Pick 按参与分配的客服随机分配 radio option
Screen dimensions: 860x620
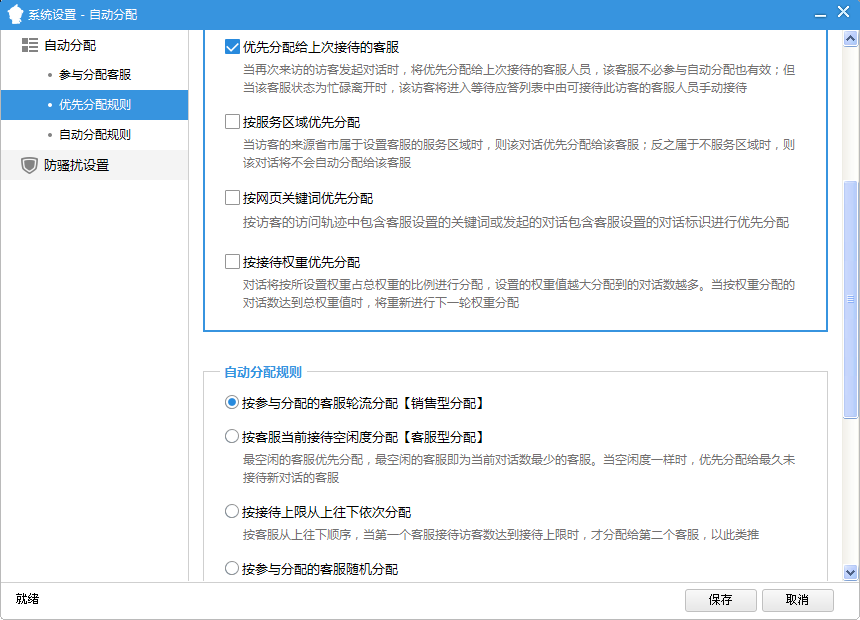[x=232, y=569]
